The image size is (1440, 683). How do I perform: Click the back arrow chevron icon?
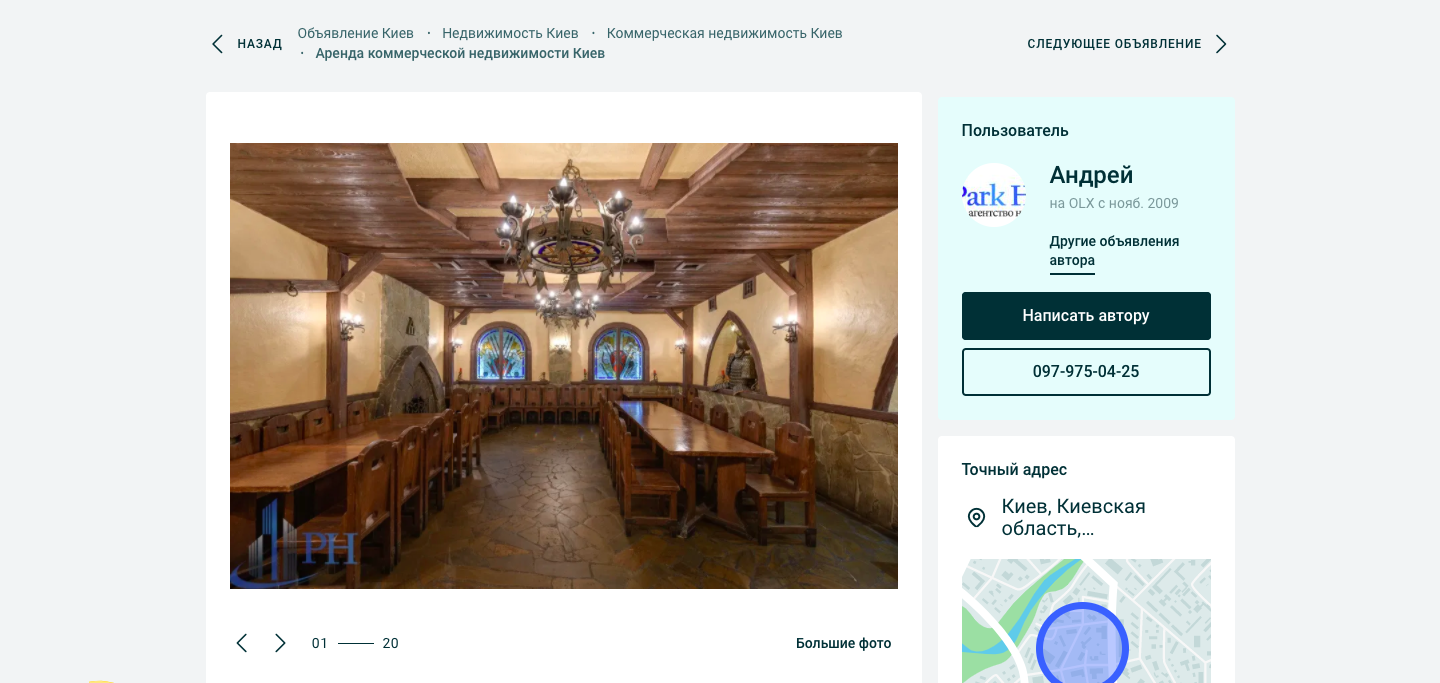[217, 44]
